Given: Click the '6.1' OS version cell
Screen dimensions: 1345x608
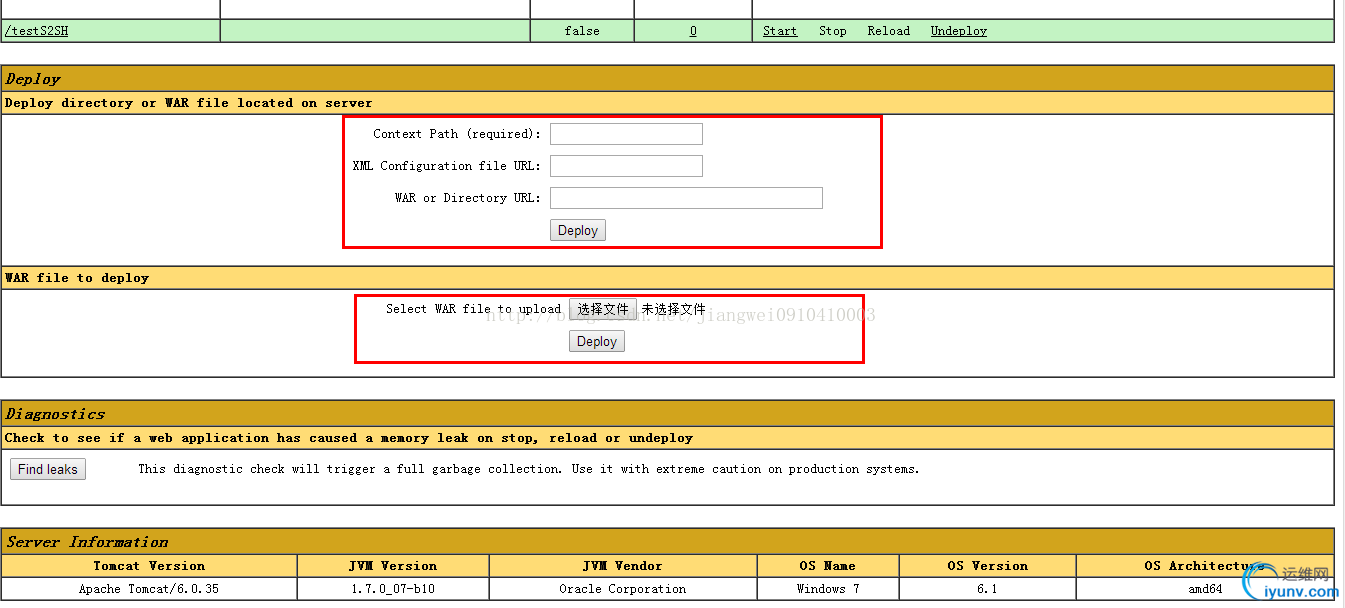Looking at the screenshot, I should click(x=988, y=589).
